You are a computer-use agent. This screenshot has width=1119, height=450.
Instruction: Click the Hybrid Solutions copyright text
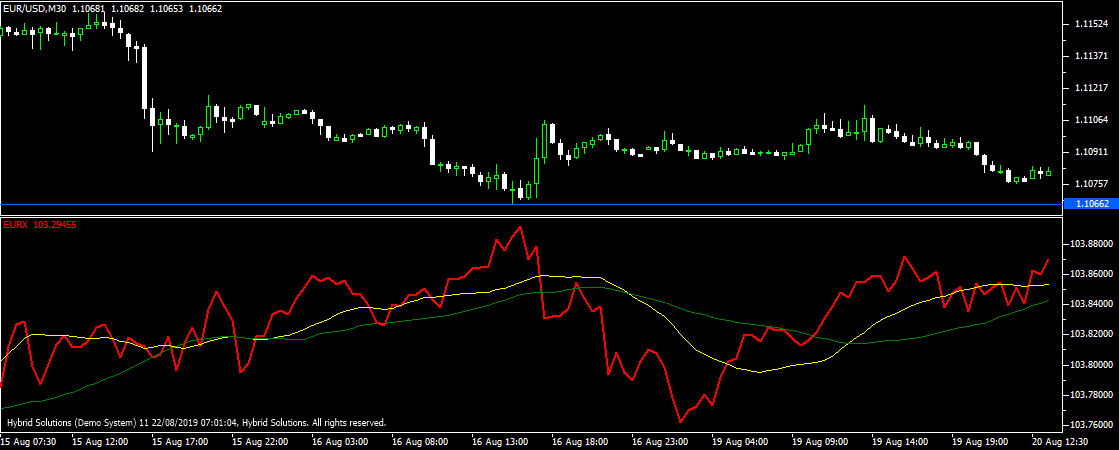pyautogui.click(x=196, y=422)
